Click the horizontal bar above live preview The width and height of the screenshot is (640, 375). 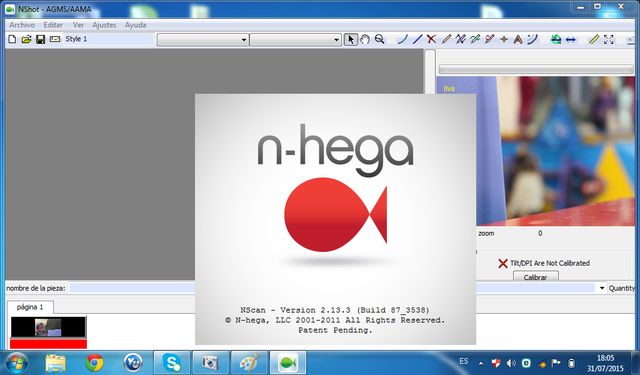[x=536, y=69]
